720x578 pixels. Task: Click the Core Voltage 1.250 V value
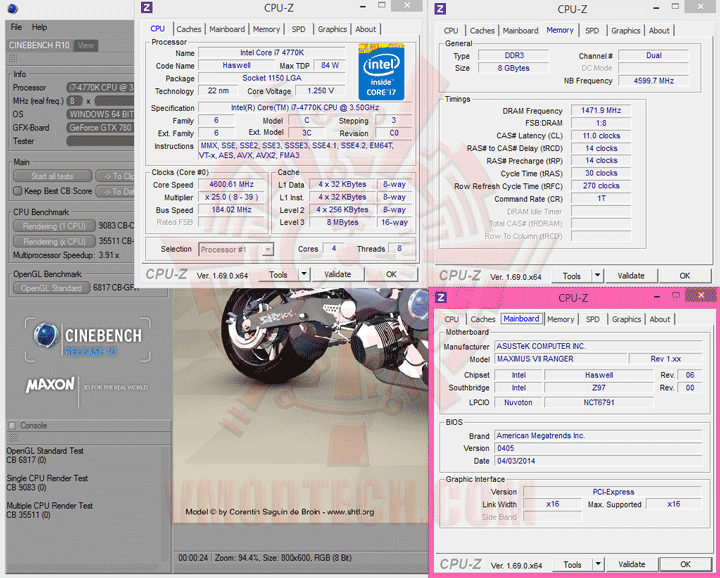pos(321,90)
